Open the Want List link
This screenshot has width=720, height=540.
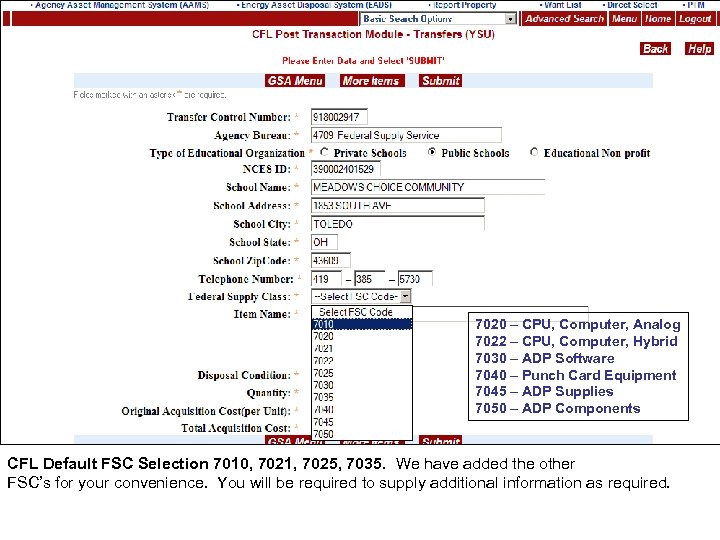point(562,5)
